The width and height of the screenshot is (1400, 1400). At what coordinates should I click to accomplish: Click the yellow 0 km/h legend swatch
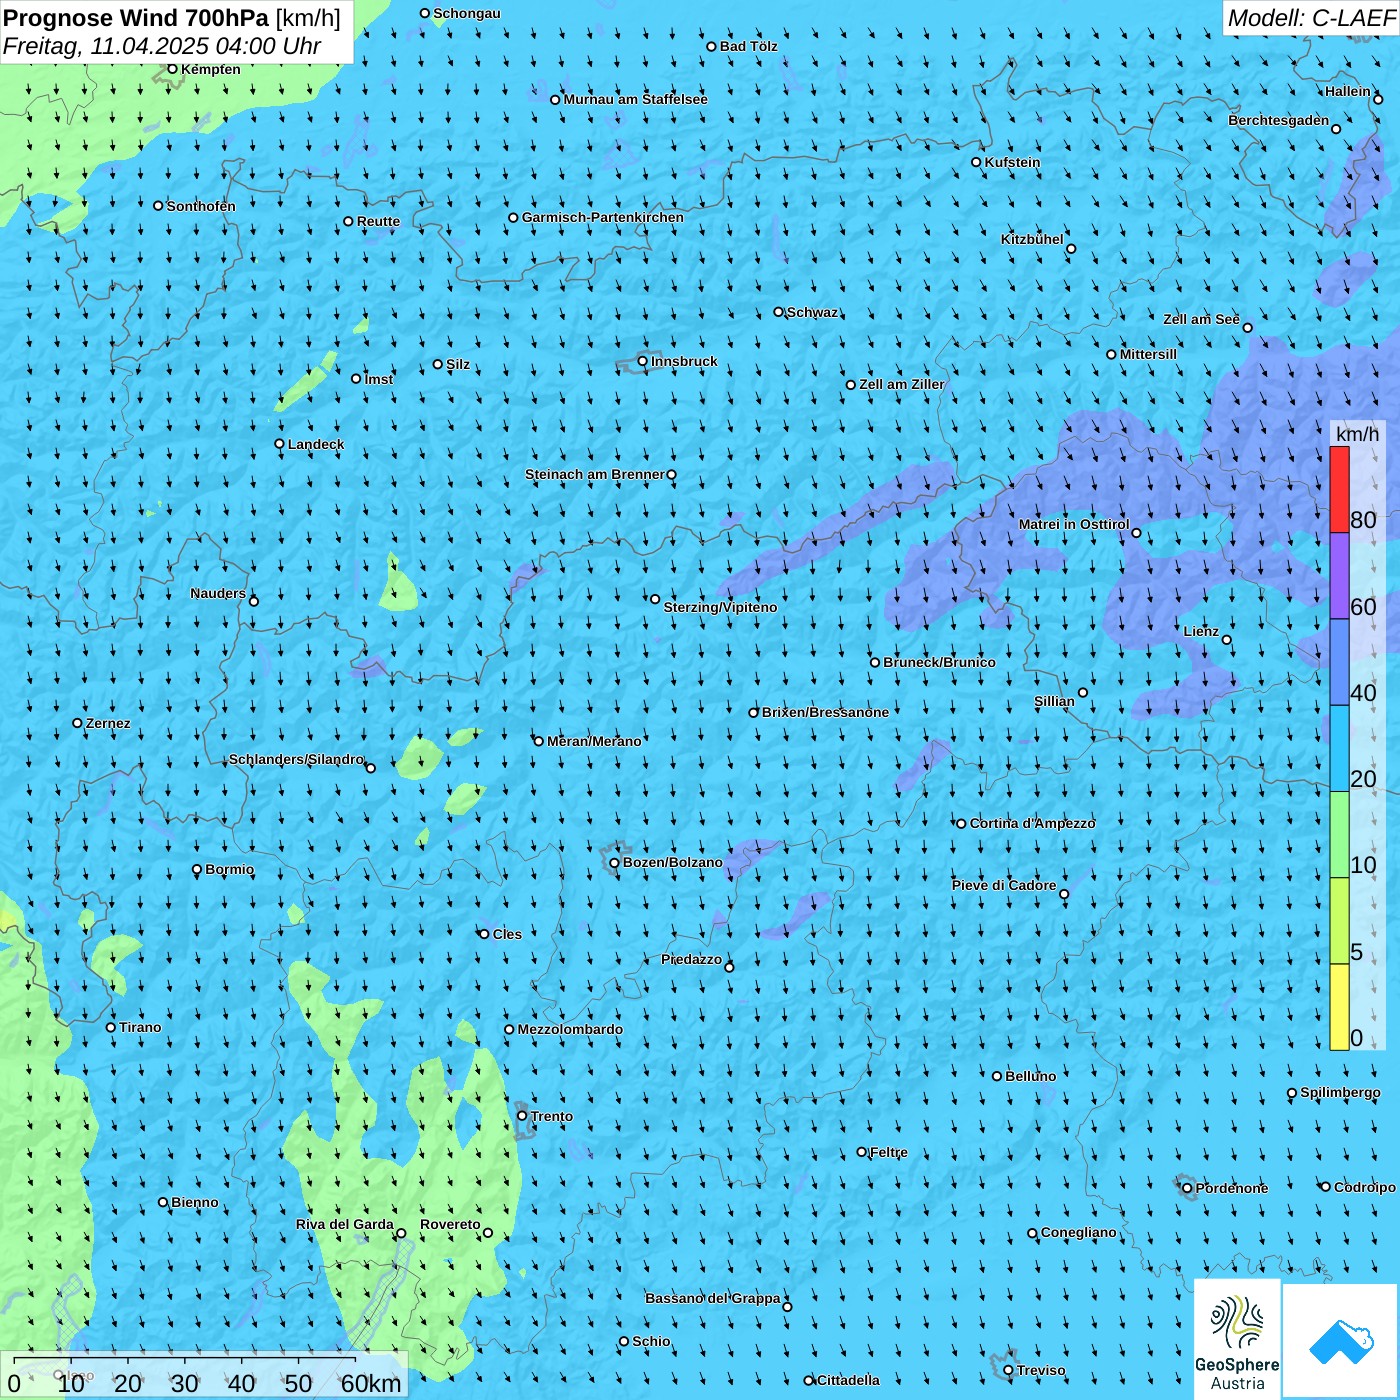coord(1339,1007)
